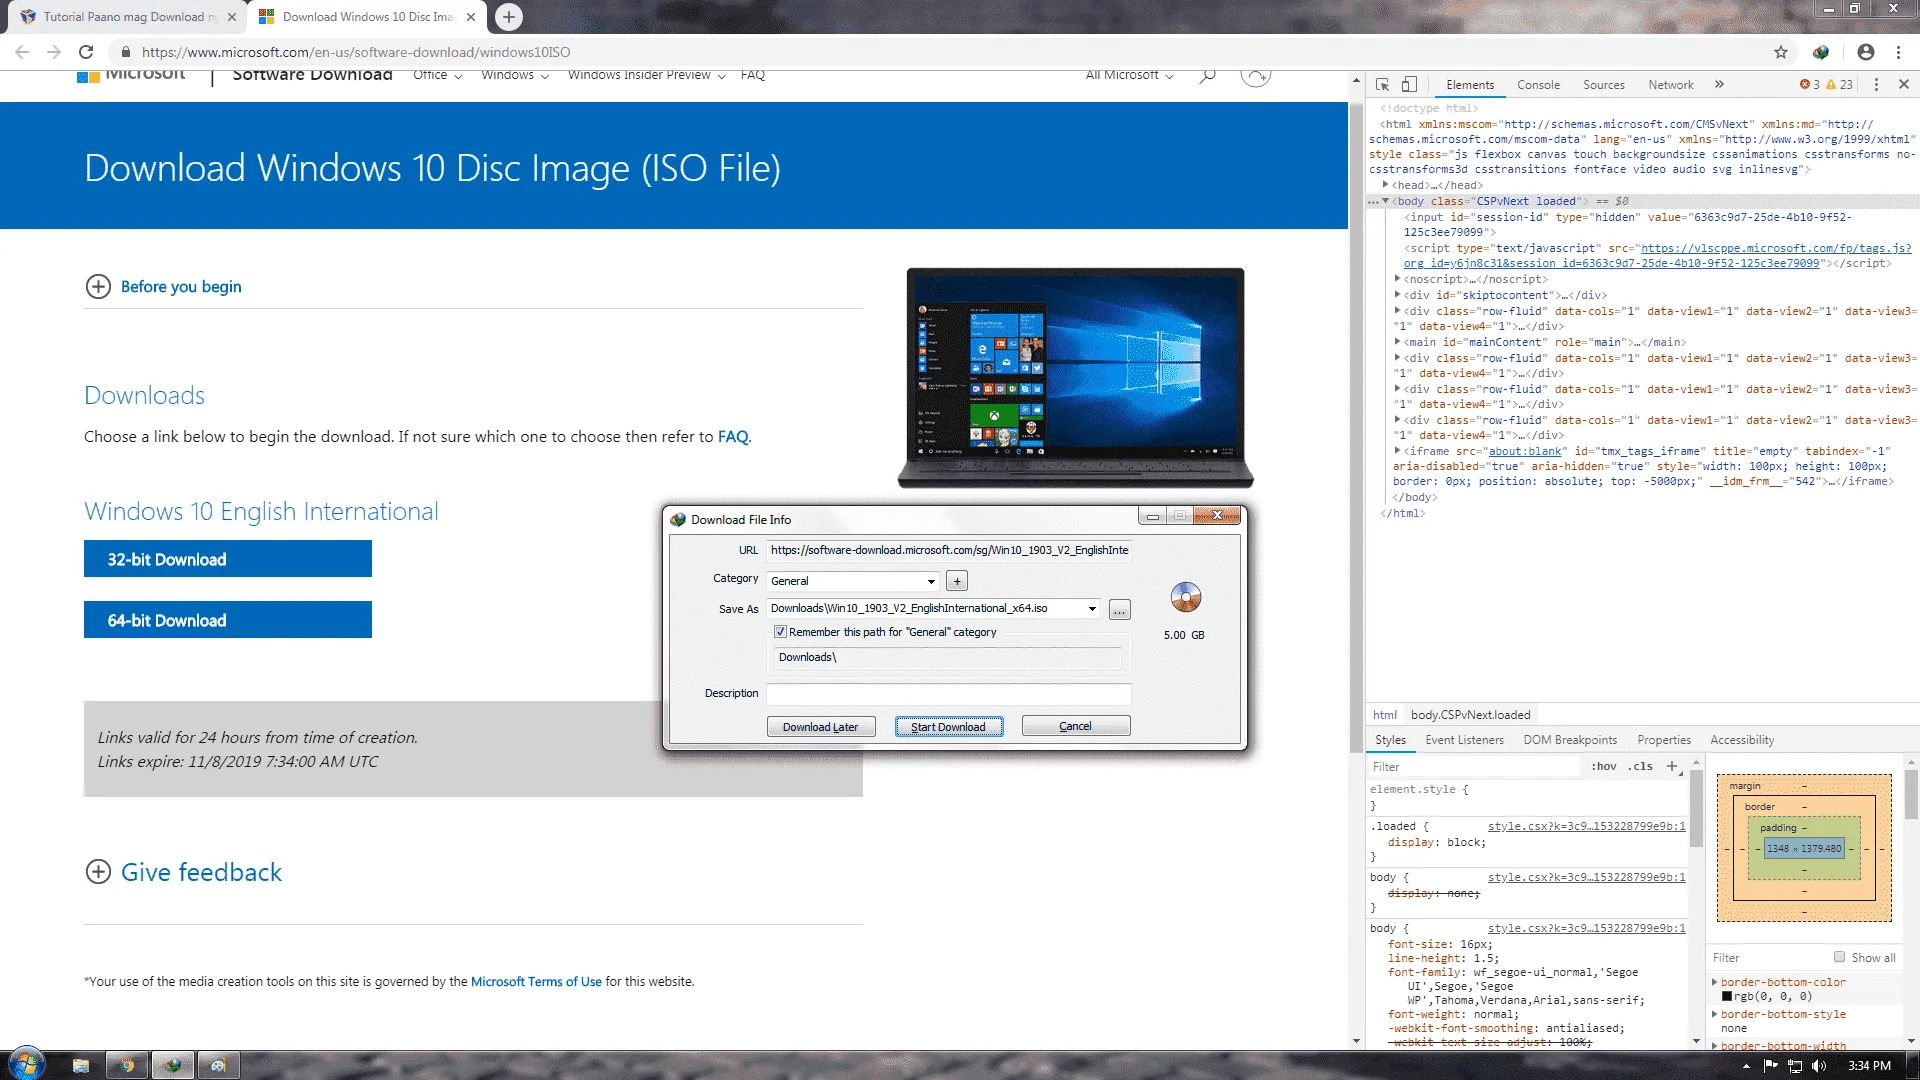Close the DevTools panel with the X icon
Viewport: 1920px width, 1080px height.
pos(1904,85)
